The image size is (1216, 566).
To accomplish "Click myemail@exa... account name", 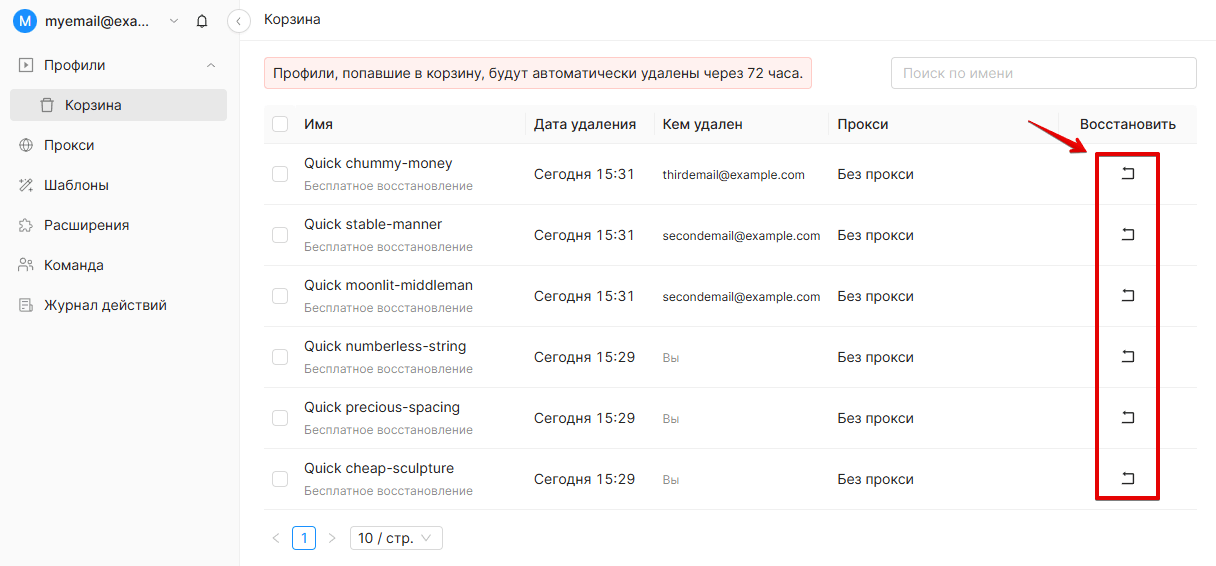I will click(97, 21).
